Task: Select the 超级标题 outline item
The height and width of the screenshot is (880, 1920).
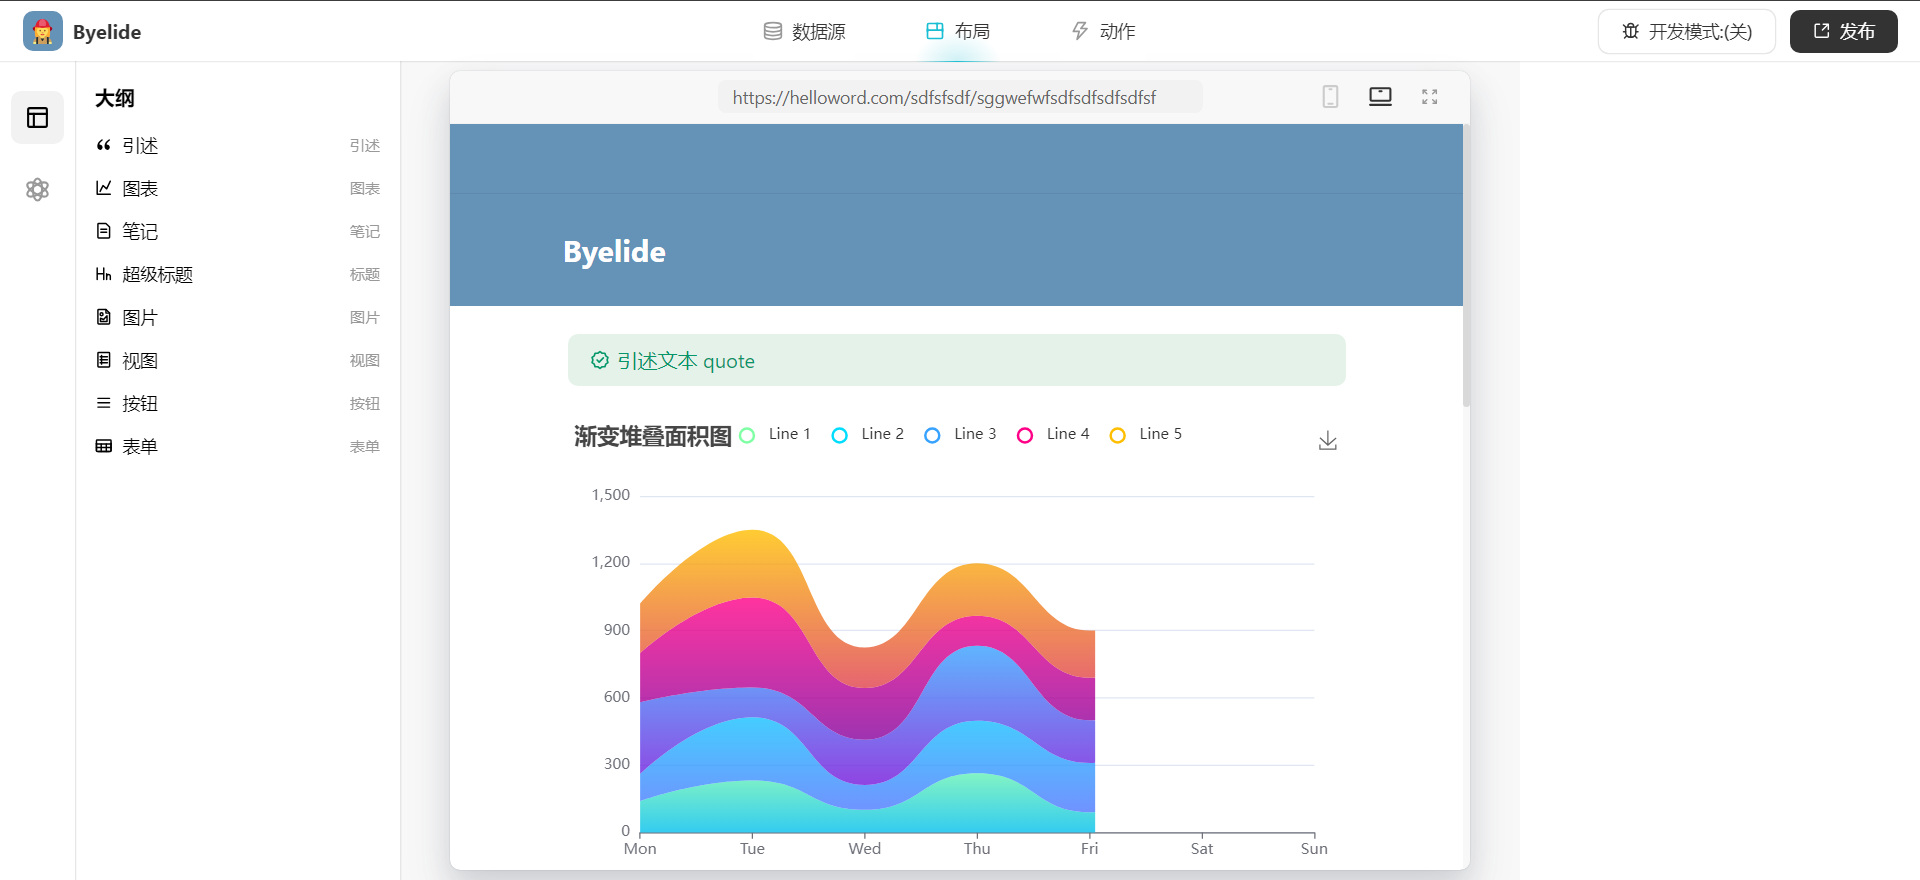Action: 238,275
